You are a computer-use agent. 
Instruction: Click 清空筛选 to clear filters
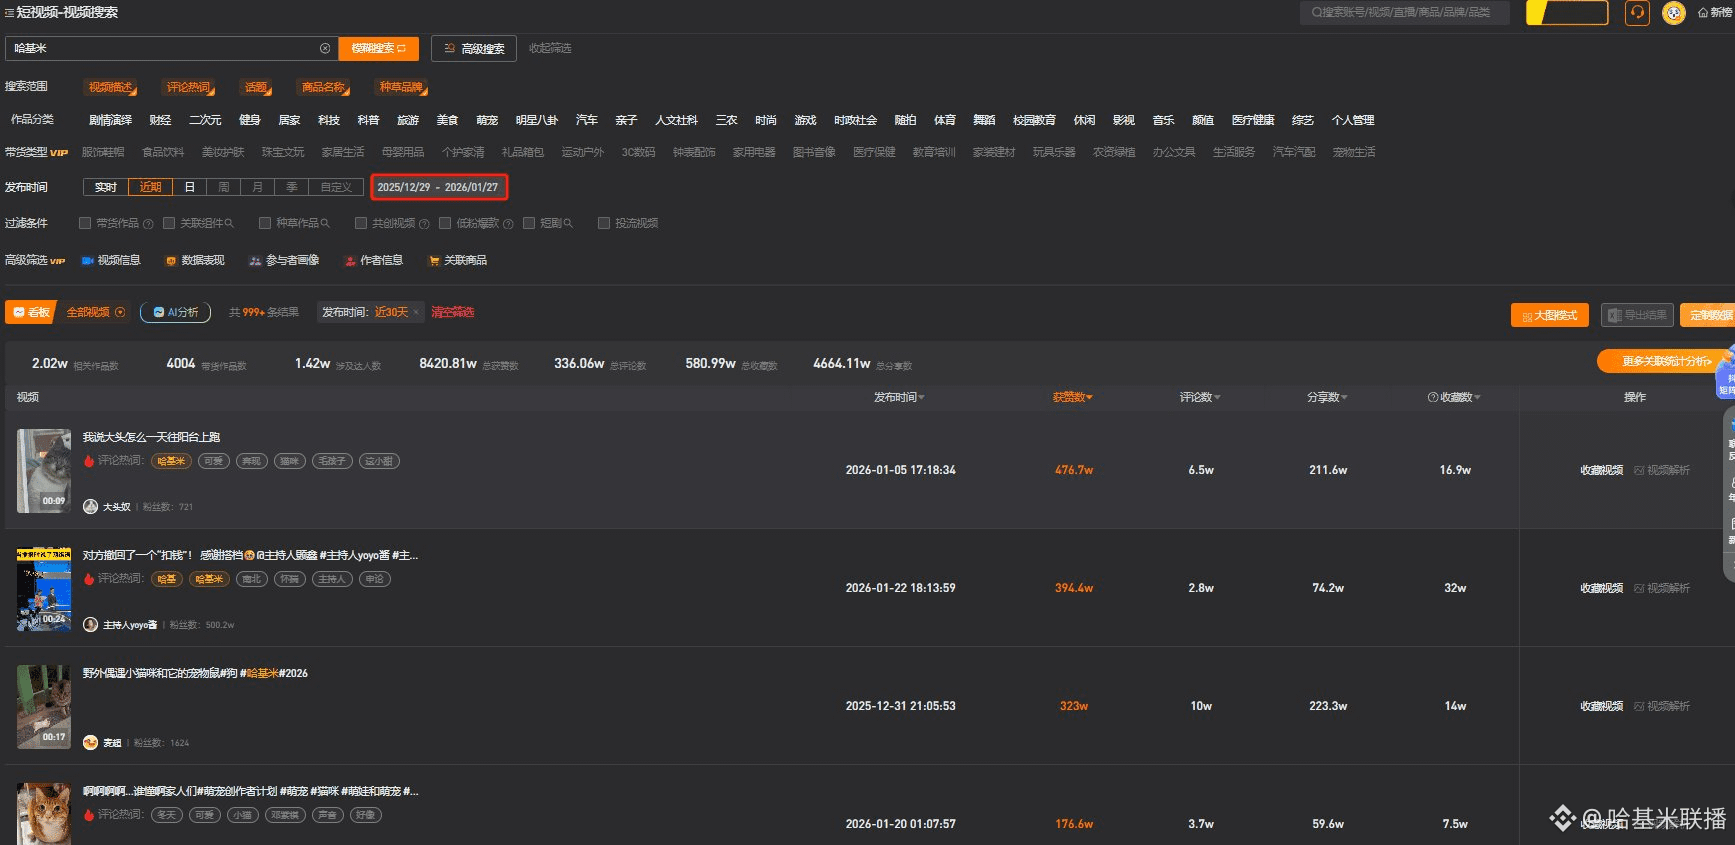(x=452, y=313)
